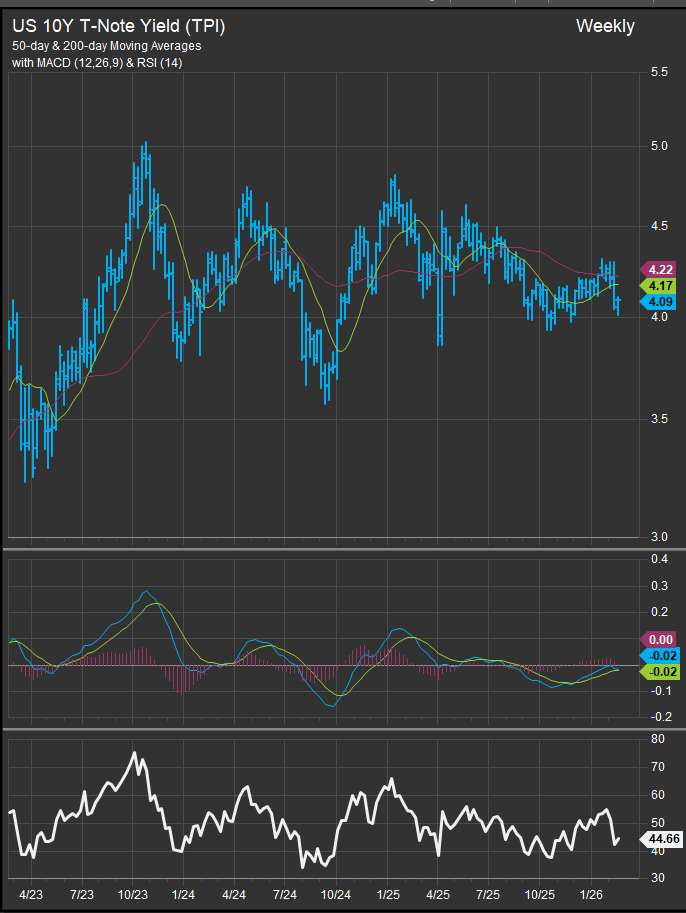686x913 pixels.
Task: Select the Weekly timeframe label
Action: click(x=604, y=27)
